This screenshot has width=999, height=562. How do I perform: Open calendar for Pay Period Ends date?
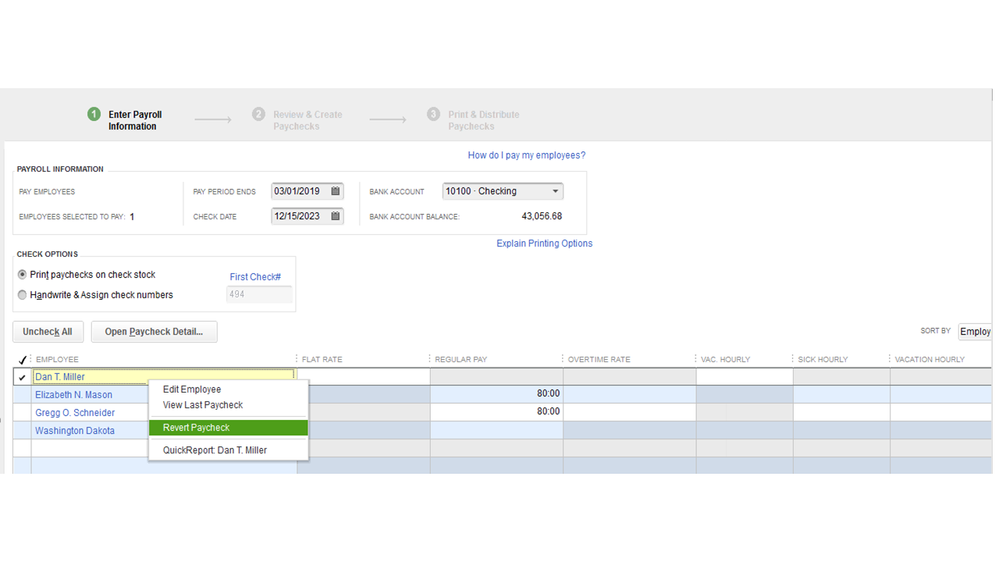click(335, 191)
